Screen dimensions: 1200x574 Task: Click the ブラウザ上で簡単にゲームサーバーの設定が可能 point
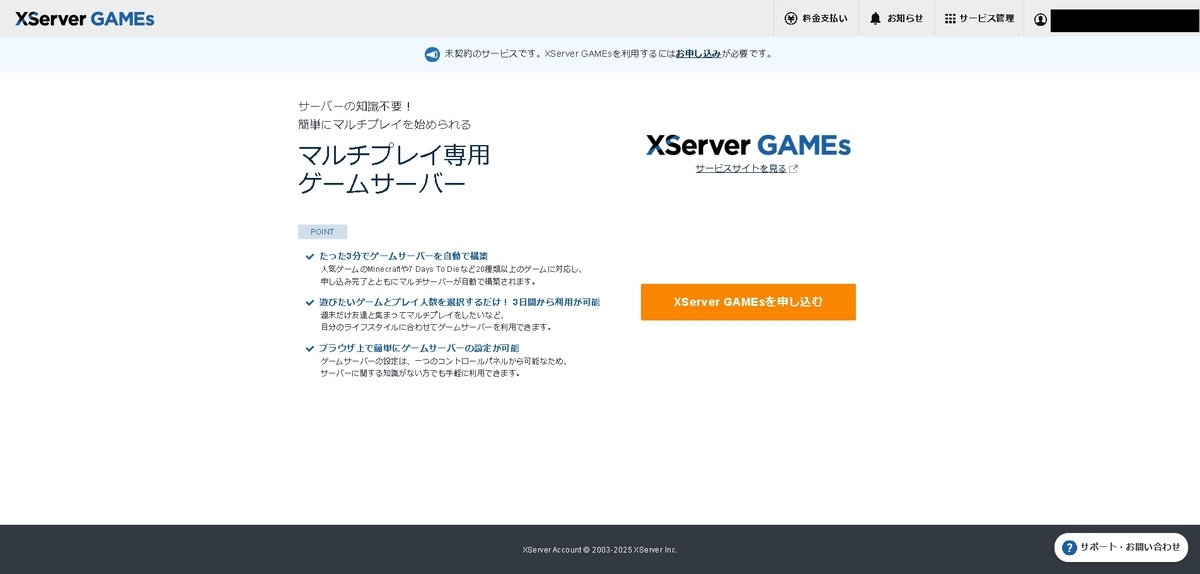[419, 348]
